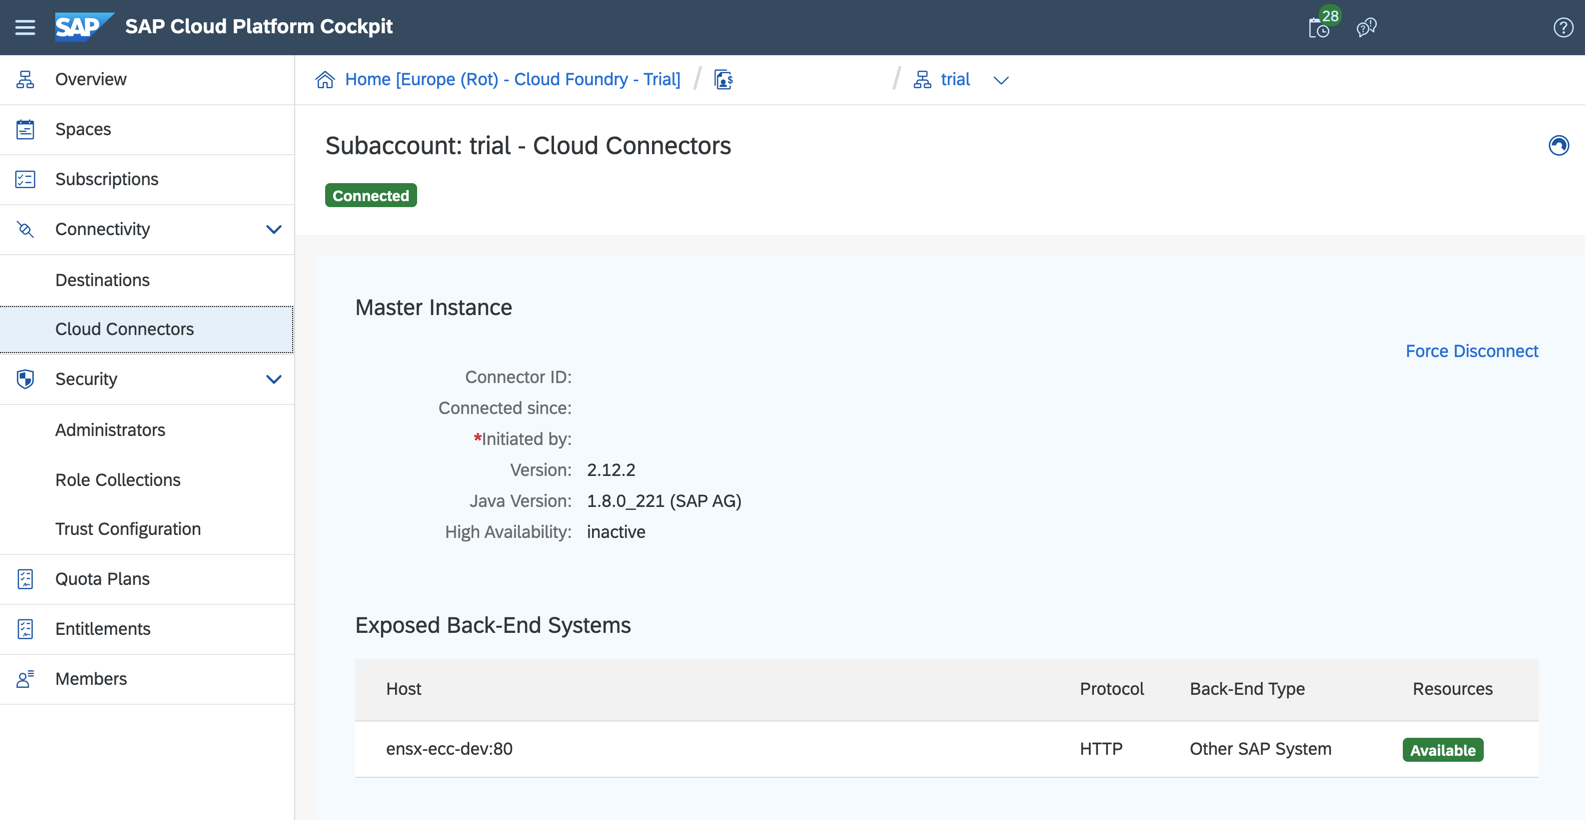Click the HTTP protocol cell
The image size is (1585, 820).
[x=1101, y=749]
